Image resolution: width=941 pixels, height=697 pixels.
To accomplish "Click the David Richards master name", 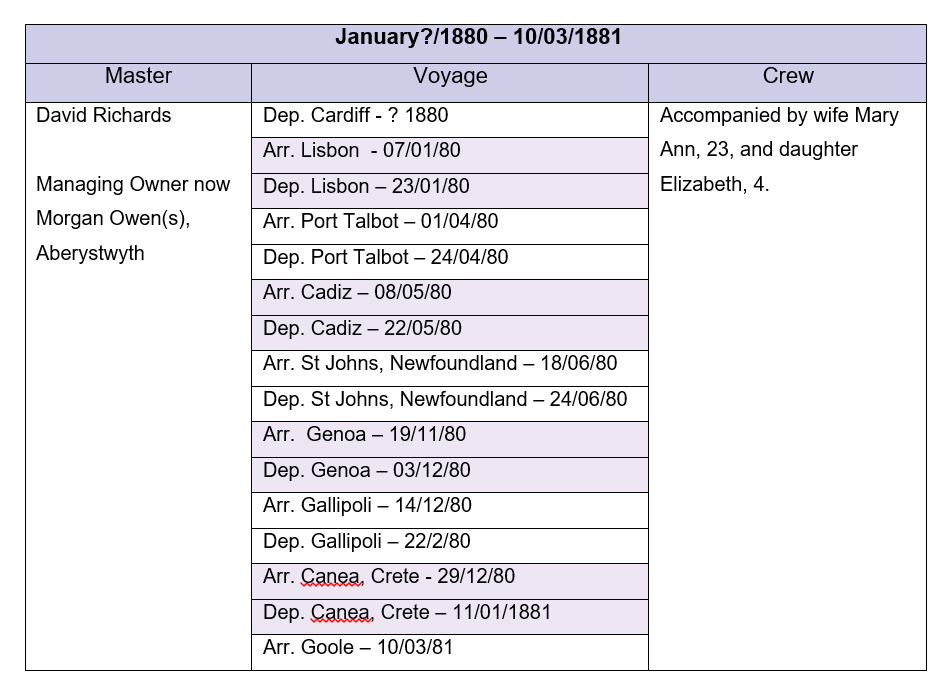I will 103,115.
